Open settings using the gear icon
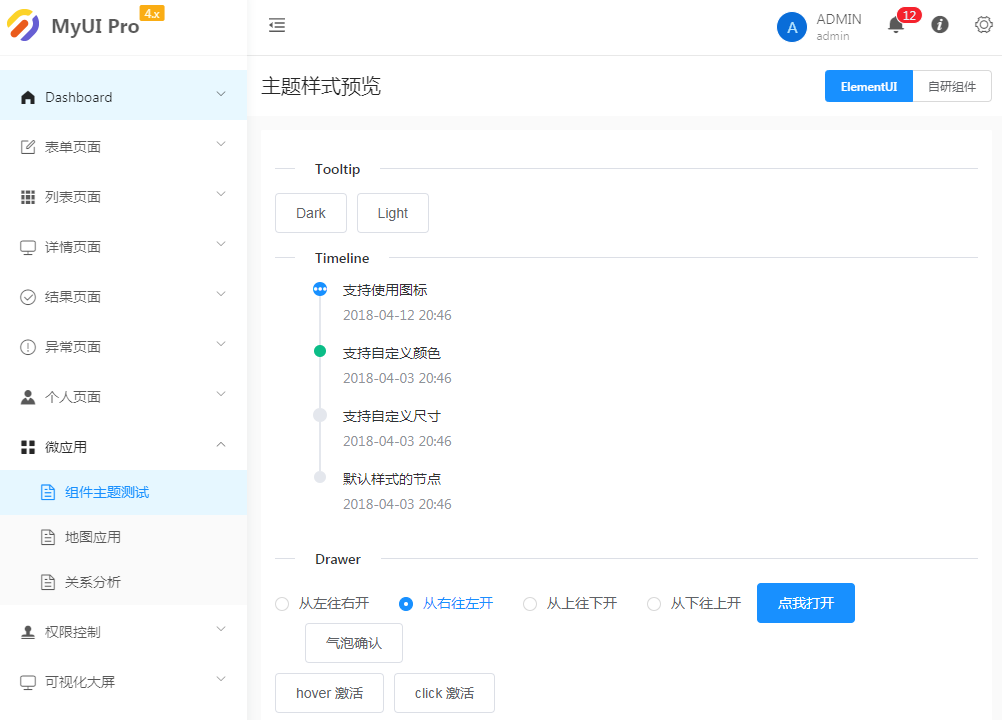Viewport: 1002px width, 720px height. [984, 25]
